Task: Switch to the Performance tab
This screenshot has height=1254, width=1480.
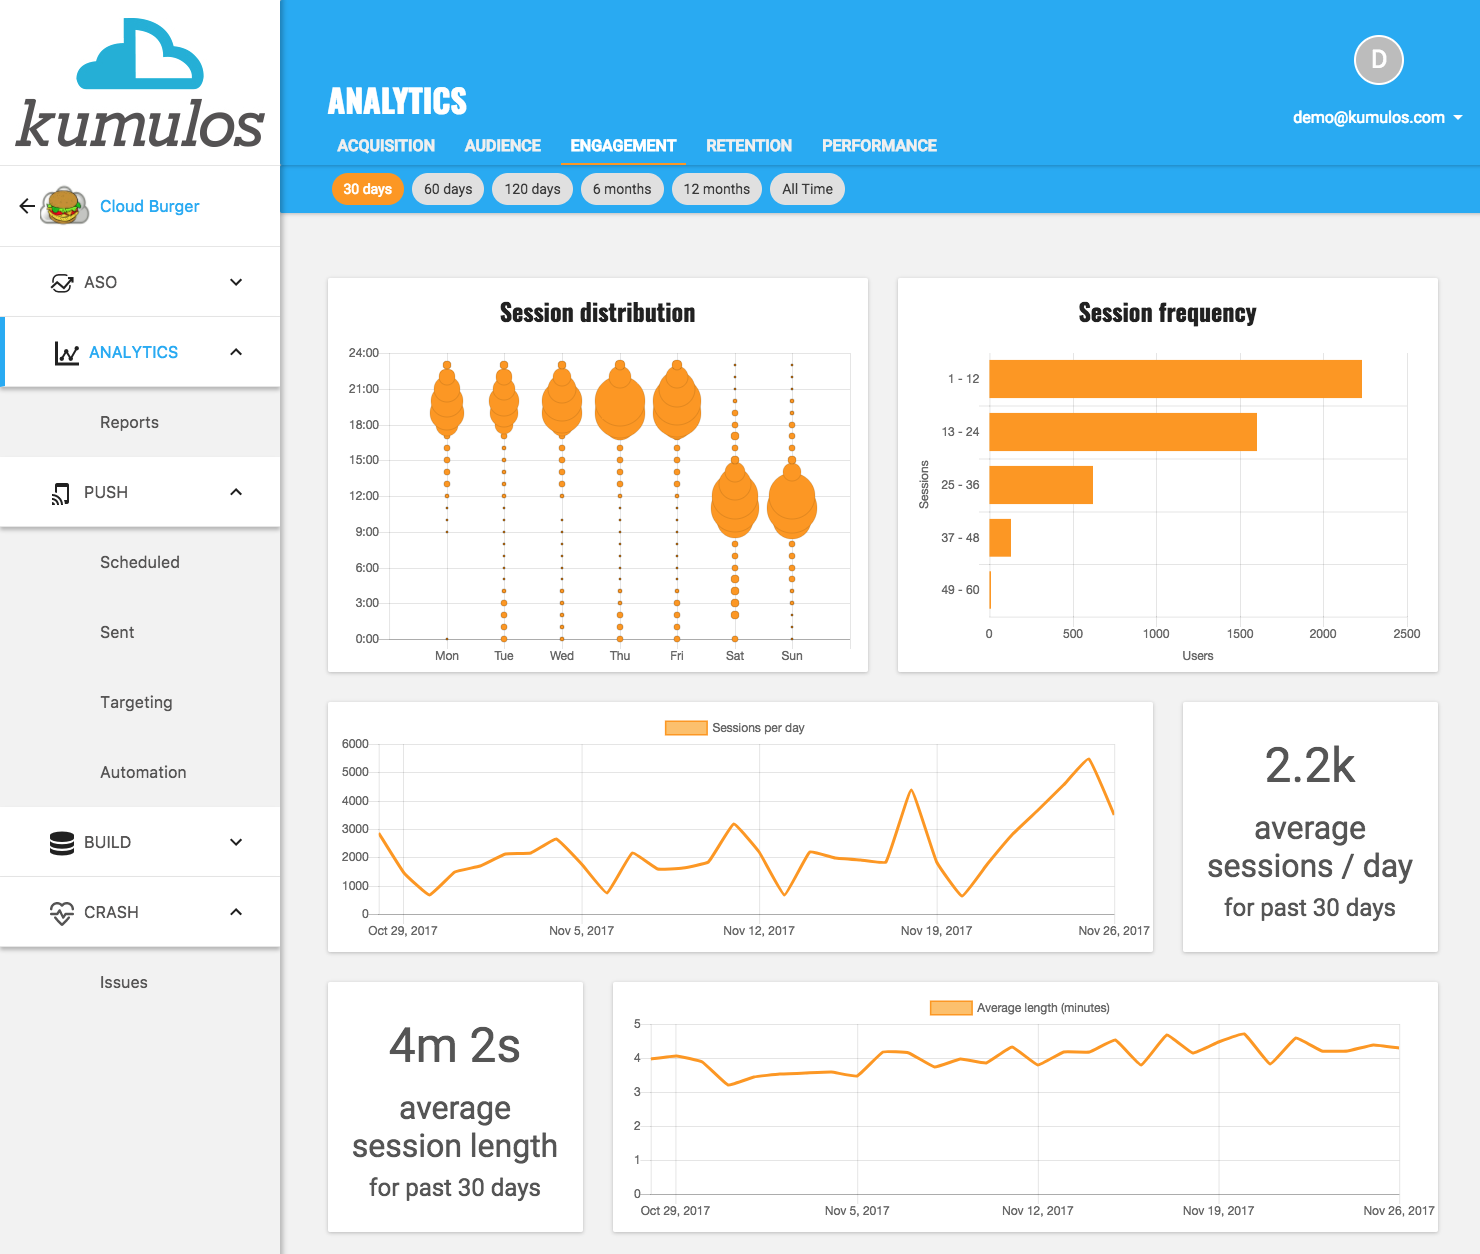Action: (879, 146)
